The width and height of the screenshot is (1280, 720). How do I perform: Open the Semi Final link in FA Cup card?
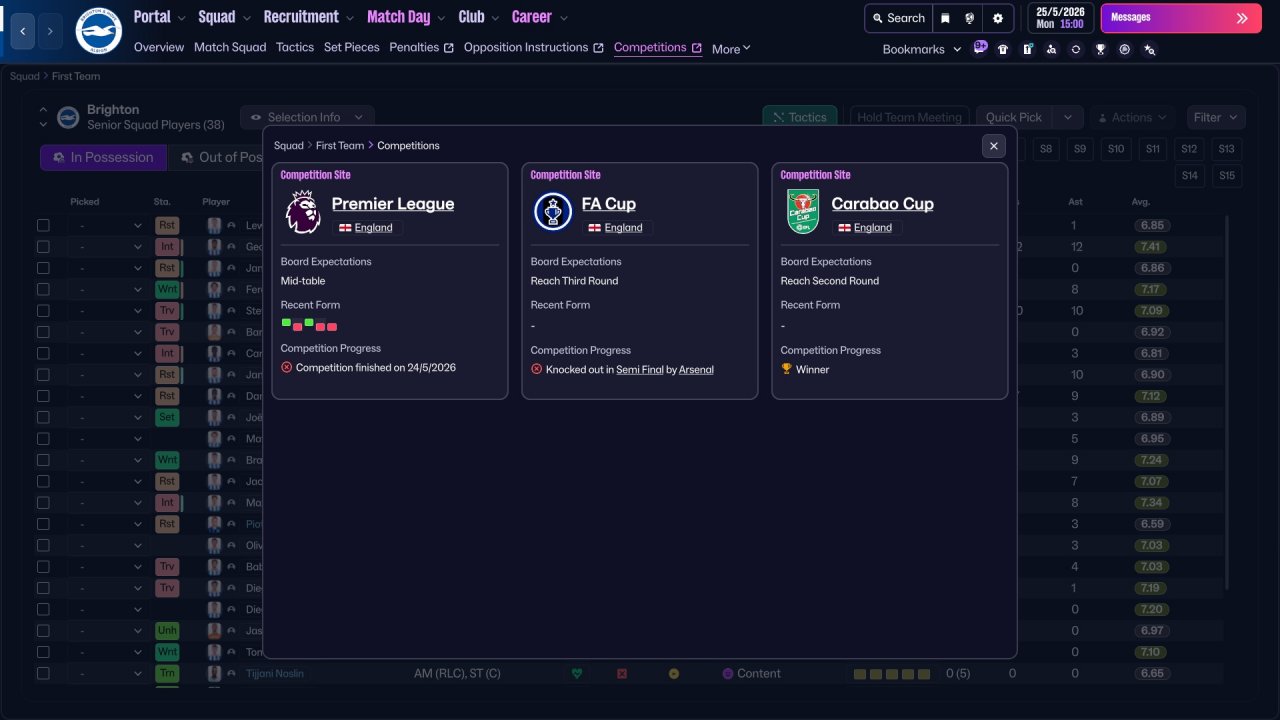click(x=640, y=369)
